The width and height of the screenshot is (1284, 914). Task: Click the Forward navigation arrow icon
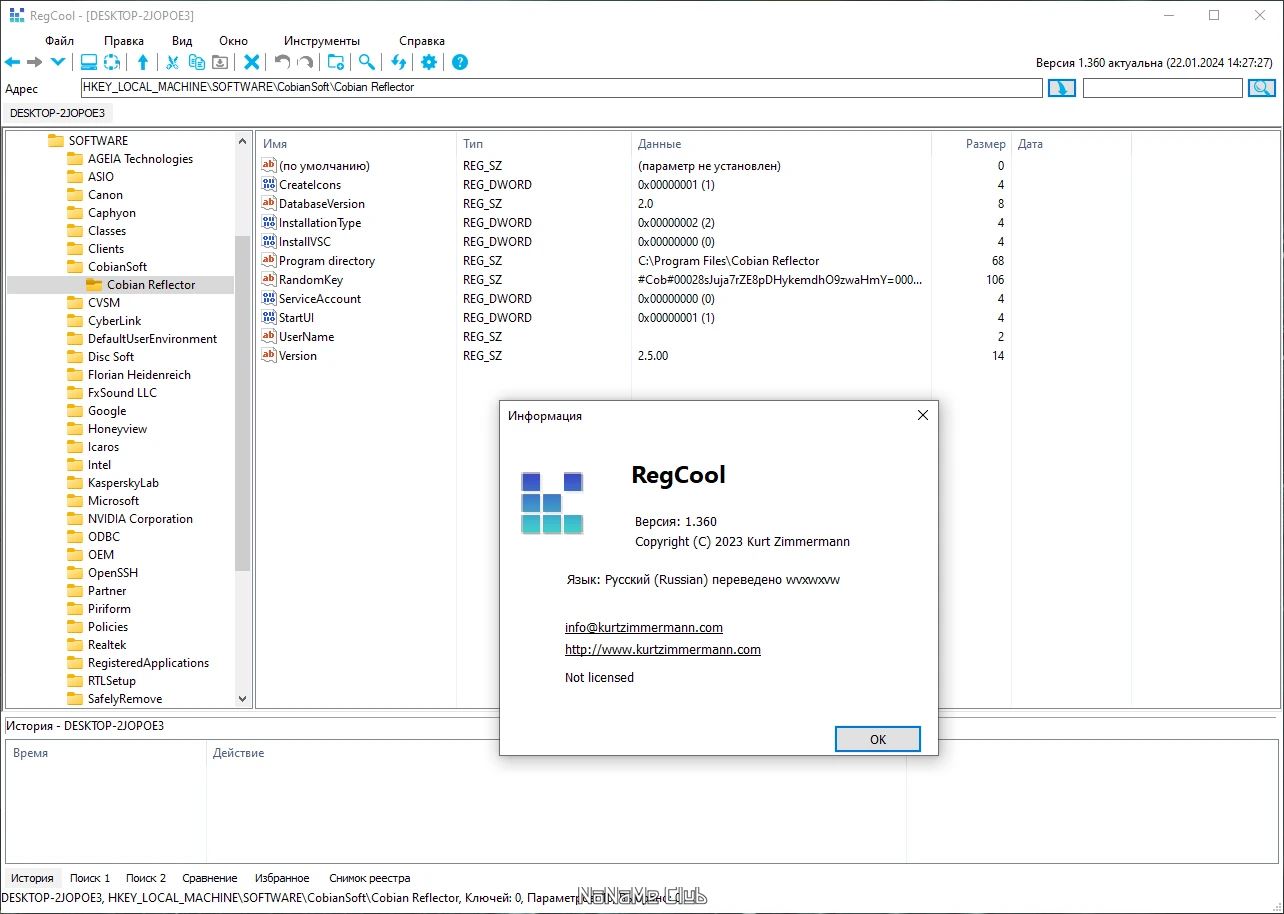pyautogui.click(x=35, y=62)
